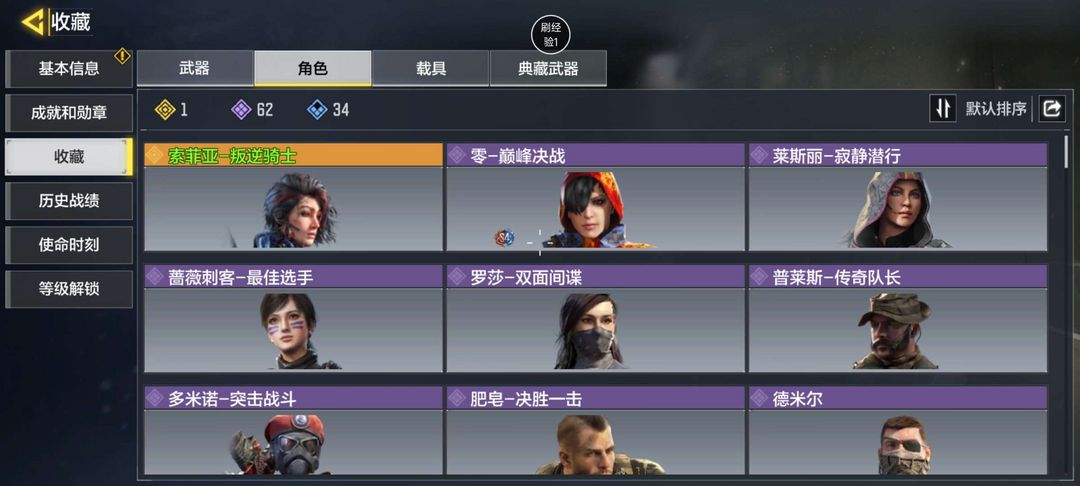Open 成就和勋章 in the sidebar
Screen dimensions: 1080x486
(69, 113)
